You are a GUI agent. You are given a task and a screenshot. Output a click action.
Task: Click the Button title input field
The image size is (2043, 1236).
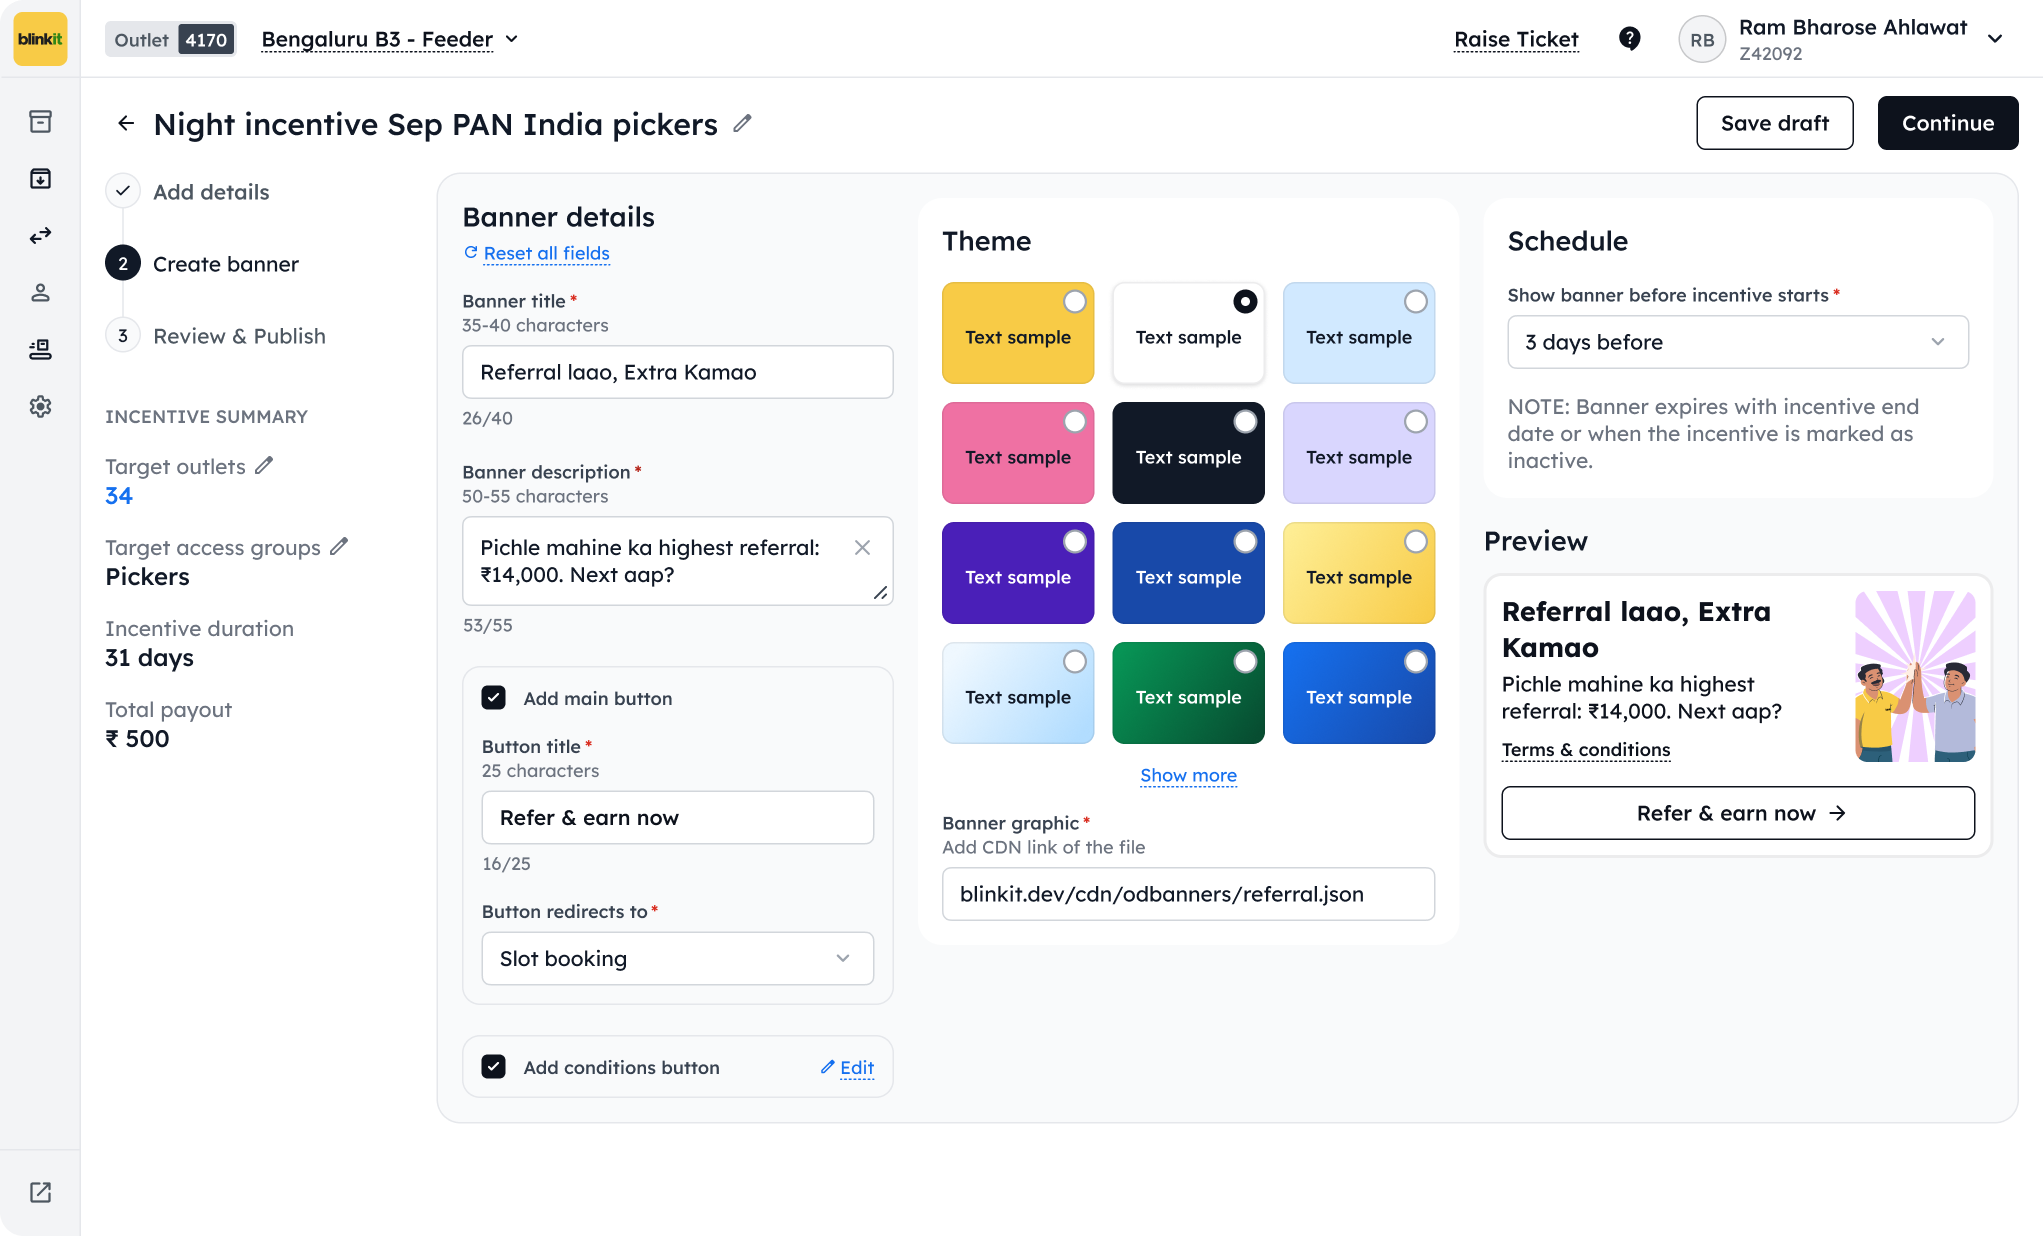point(678,817)
